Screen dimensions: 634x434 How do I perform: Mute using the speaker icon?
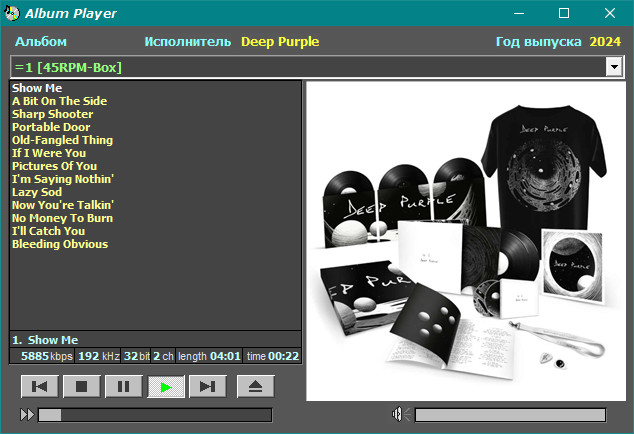tap(400, 414)
